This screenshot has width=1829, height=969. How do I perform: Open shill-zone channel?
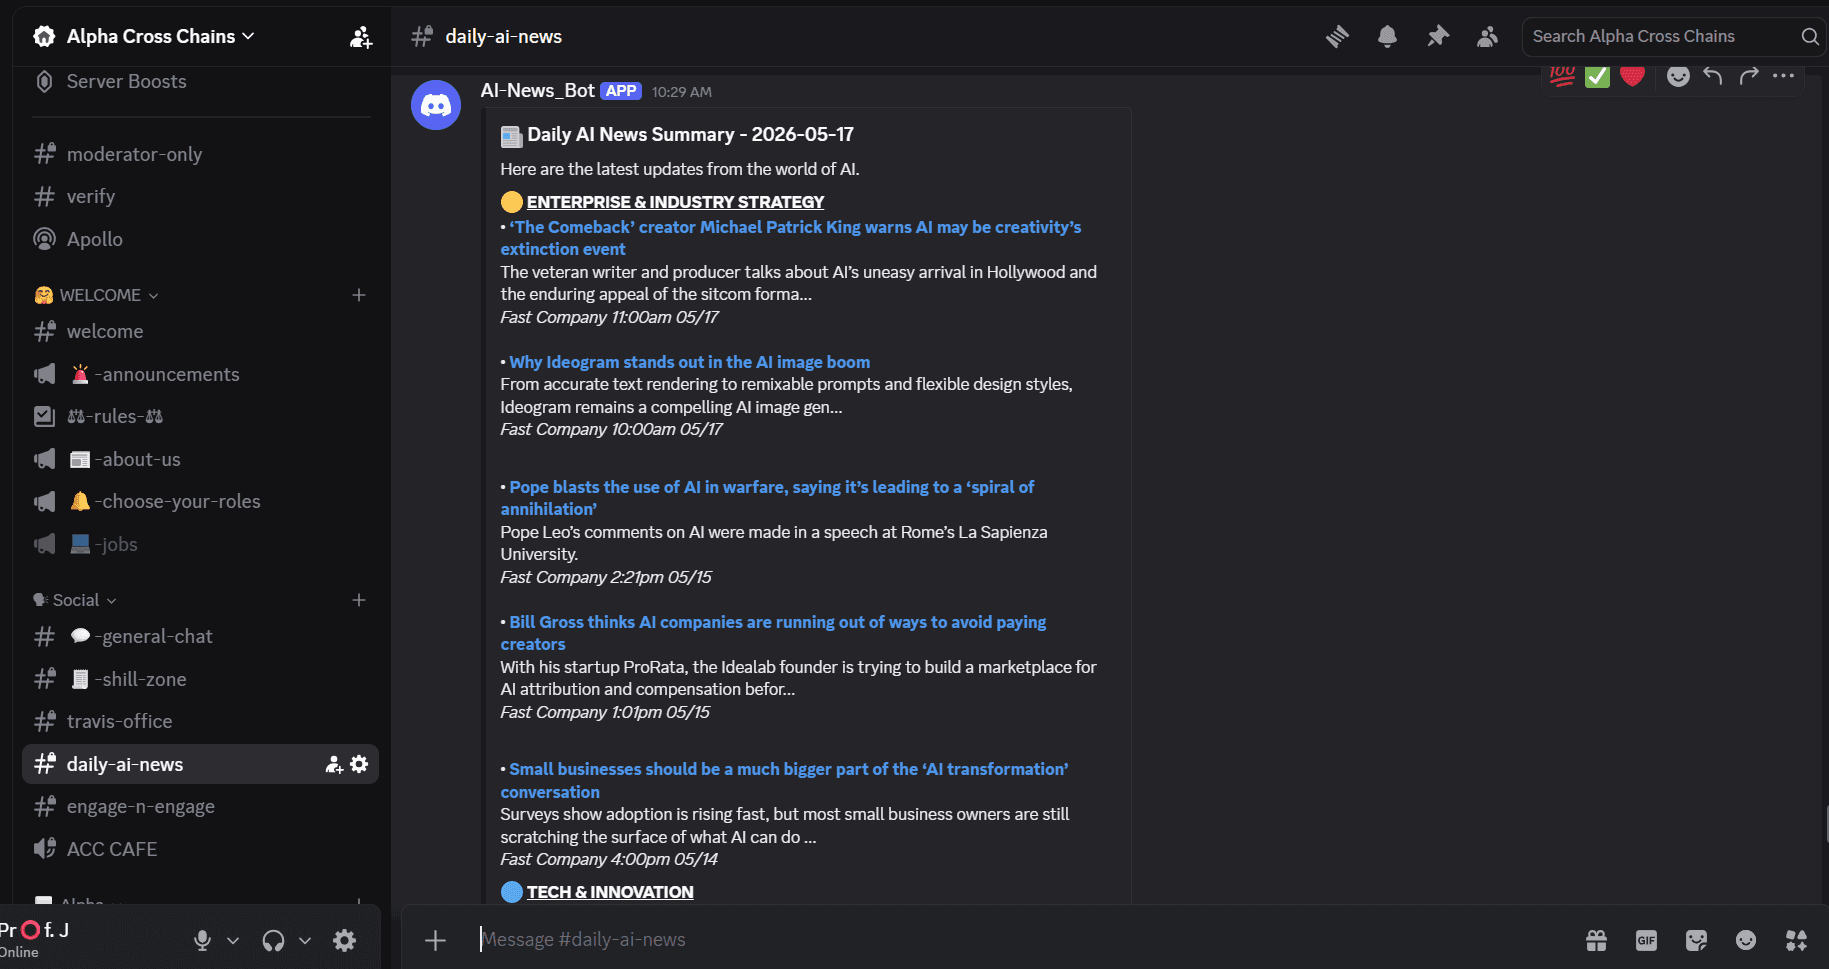pos(200,679)
